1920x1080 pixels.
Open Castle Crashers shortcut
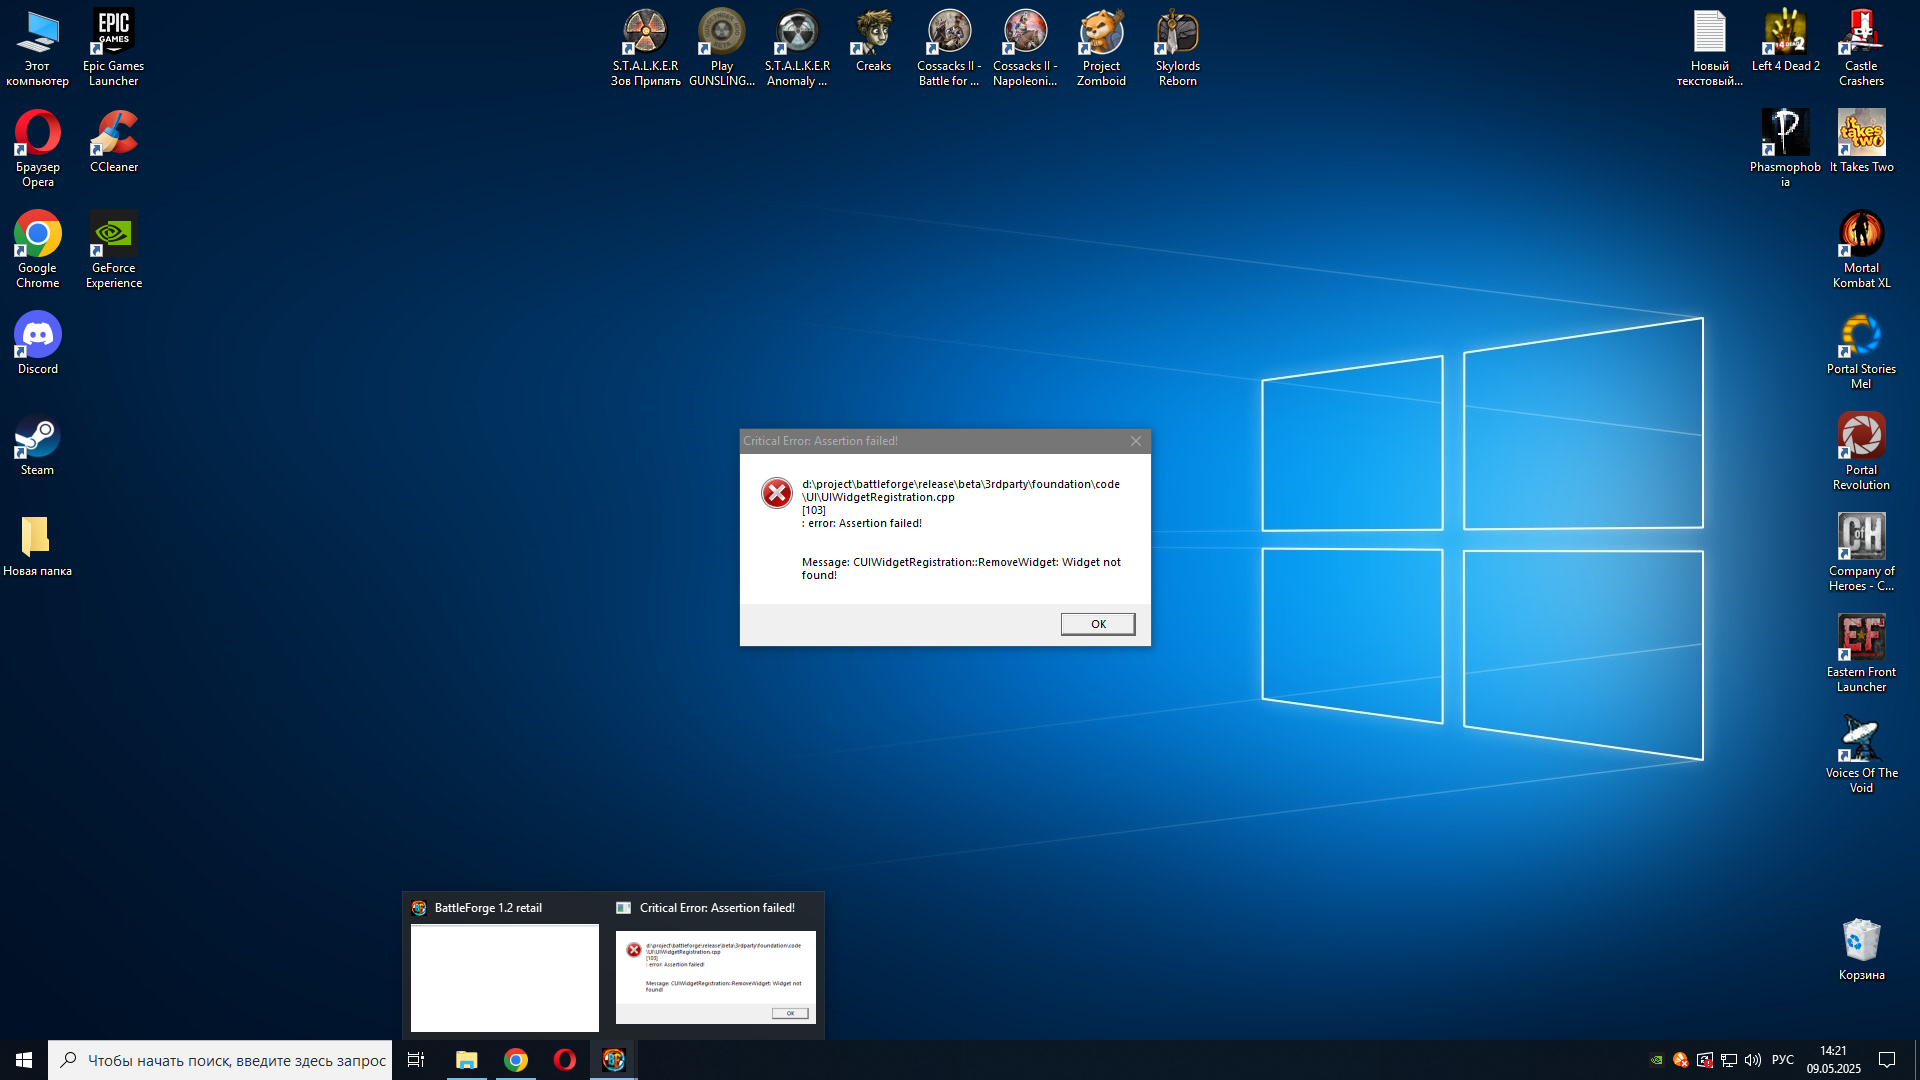1861,48
